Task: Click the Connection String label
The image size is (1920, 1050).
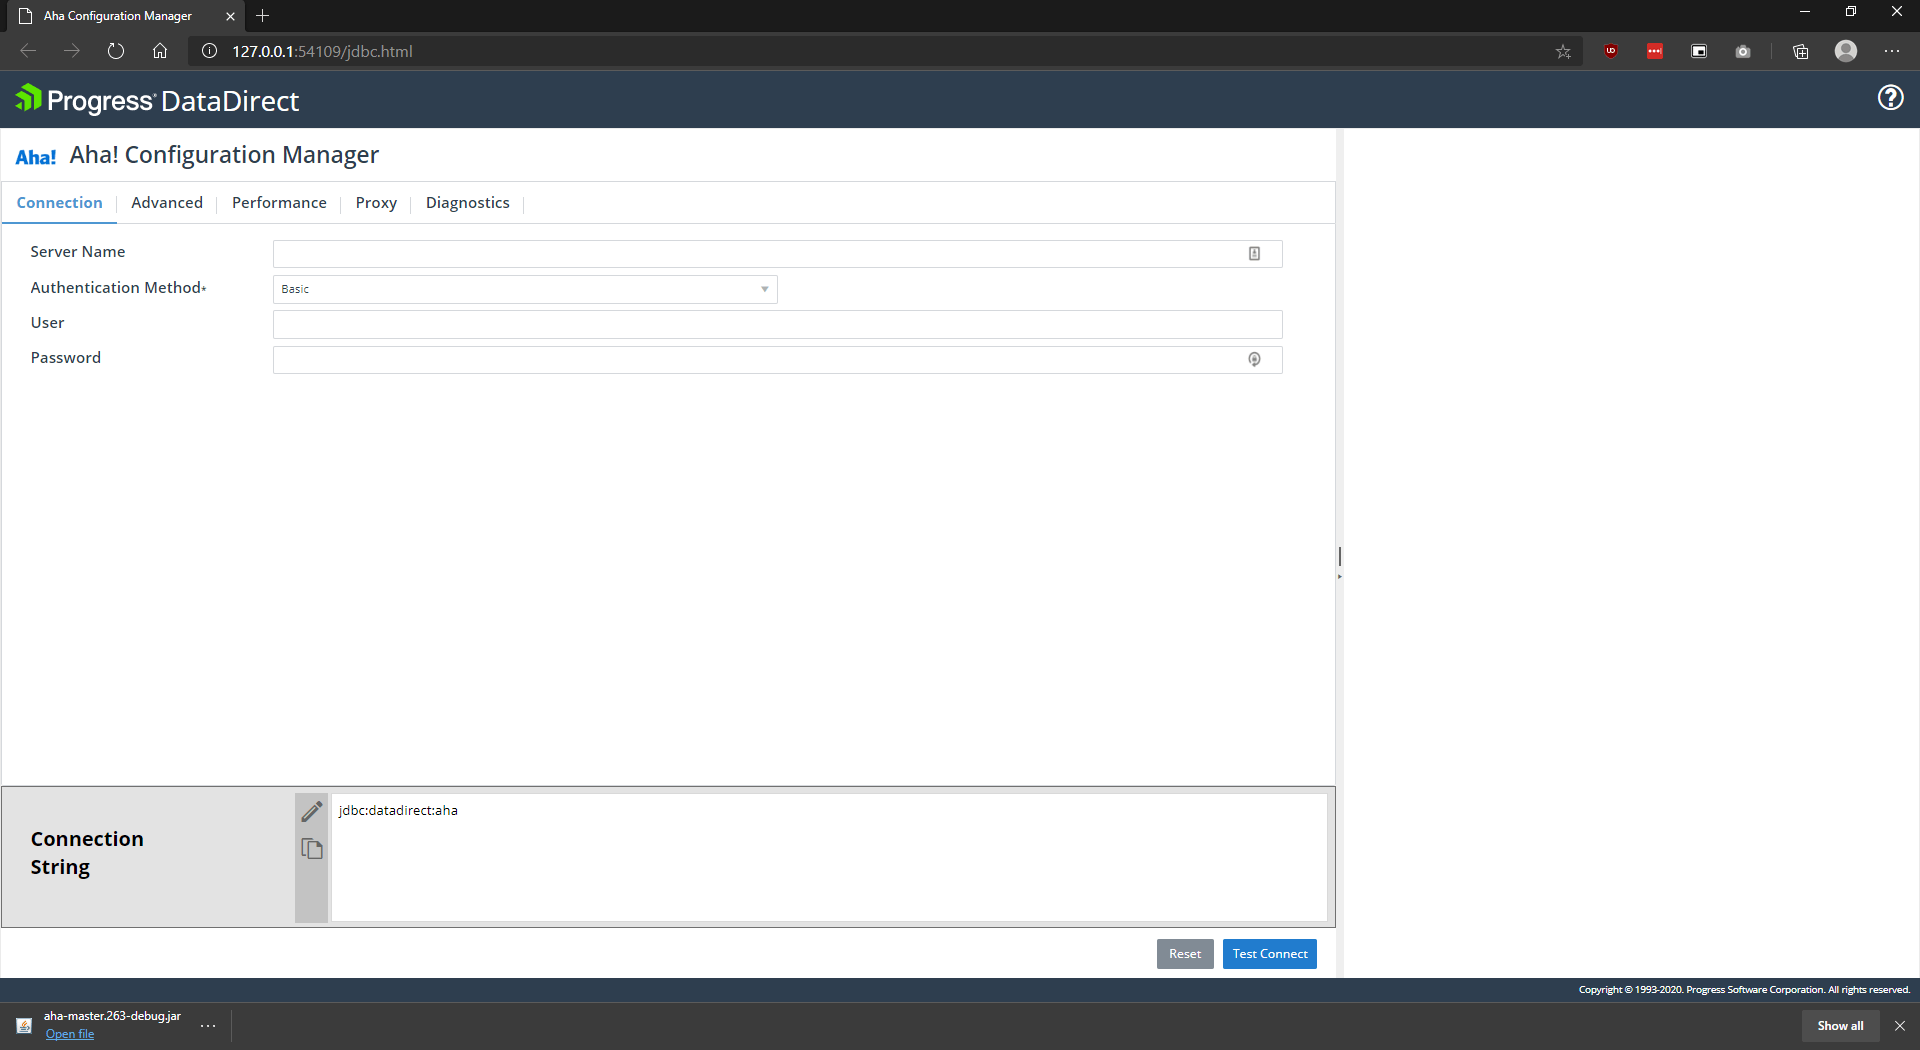Action: tap(87, 853)
